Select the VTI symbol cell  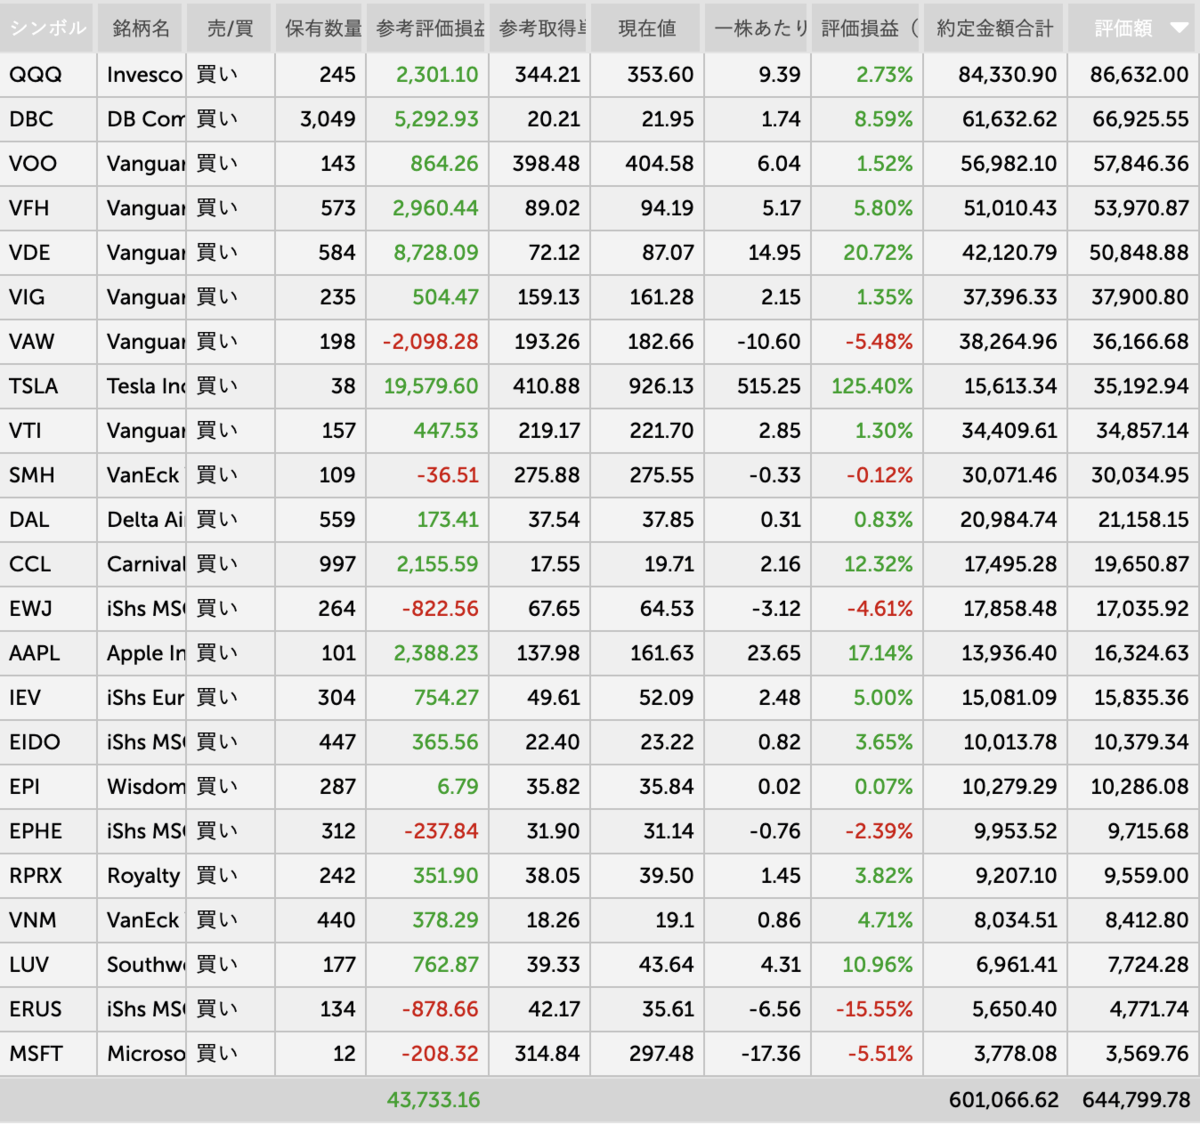pyautogui.click(x=48, y=431)
